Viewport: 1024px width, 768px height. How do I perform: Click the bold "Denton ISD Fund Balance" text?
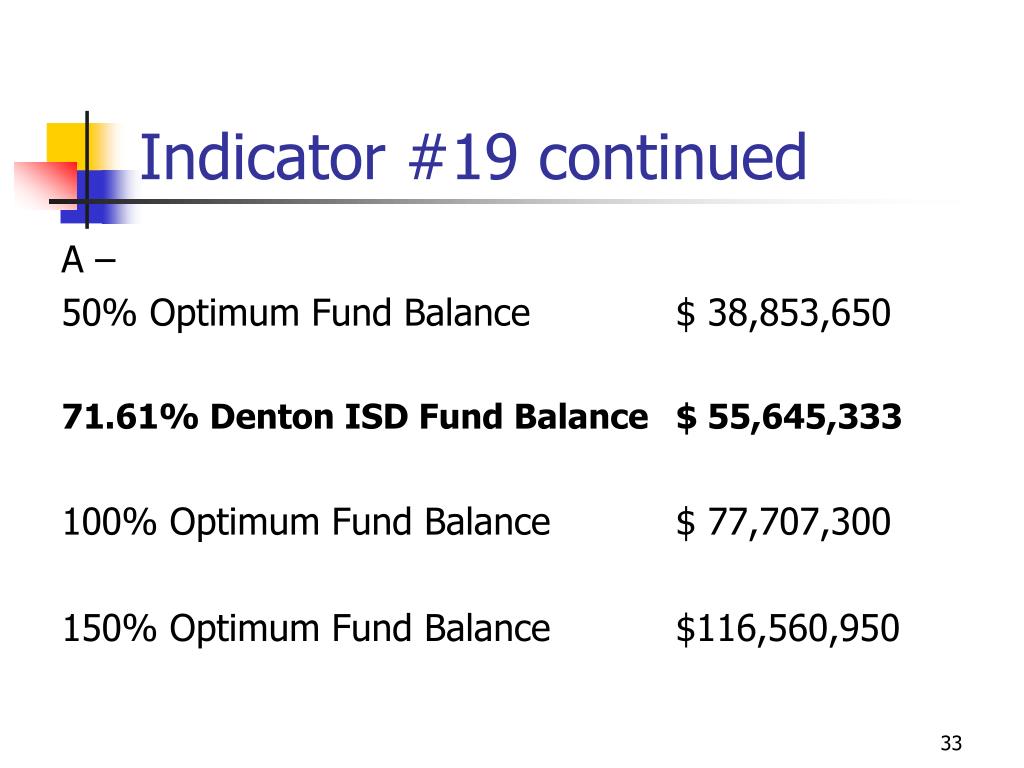(429, 417)
